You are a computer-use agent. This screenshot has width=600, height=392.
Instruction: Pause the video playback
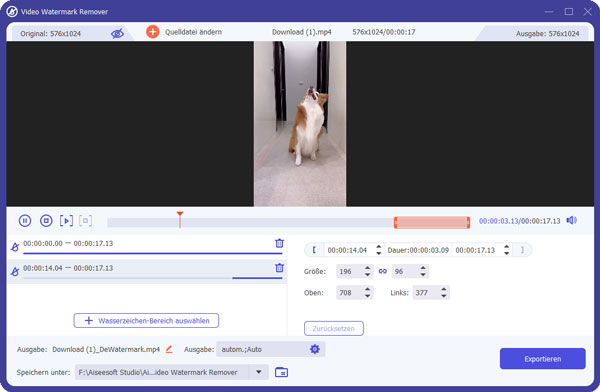[25, 221]
